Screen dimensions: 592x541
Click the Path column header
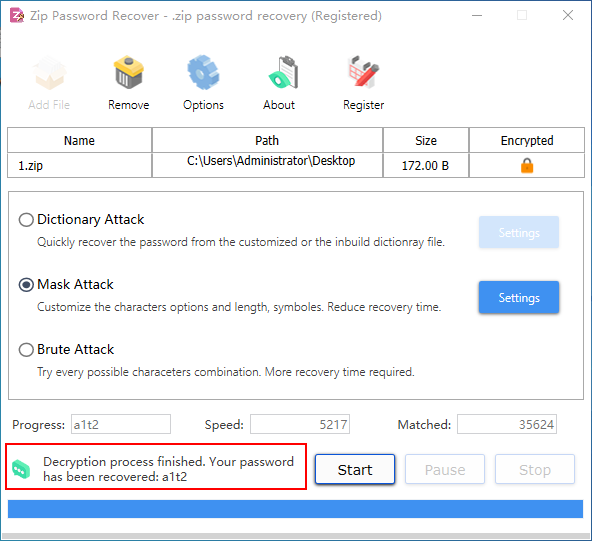coord(267,140)
